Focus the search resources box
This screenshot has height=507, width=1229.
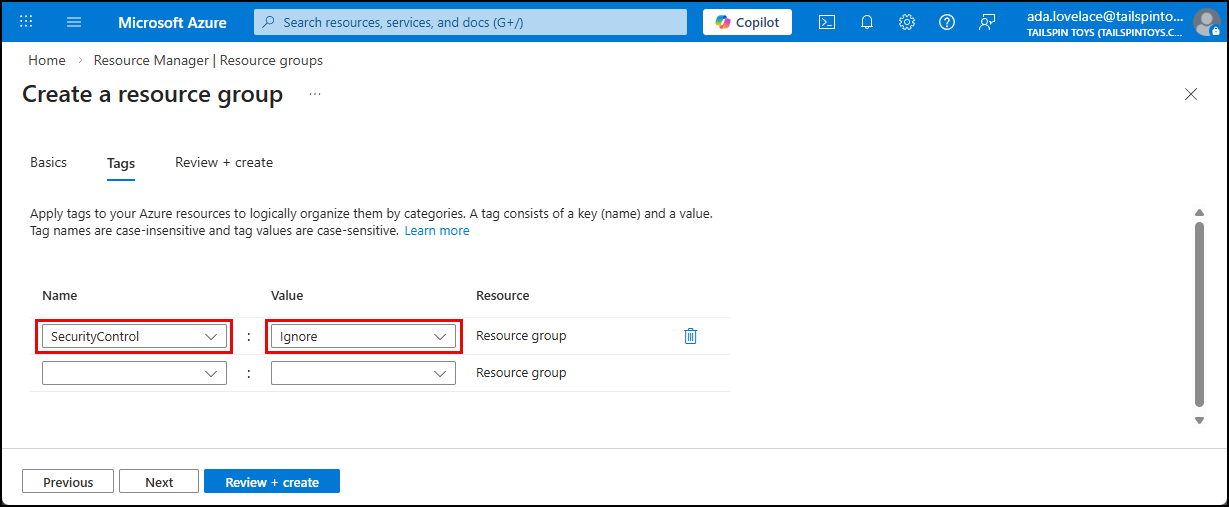click(x=470, y=22)
